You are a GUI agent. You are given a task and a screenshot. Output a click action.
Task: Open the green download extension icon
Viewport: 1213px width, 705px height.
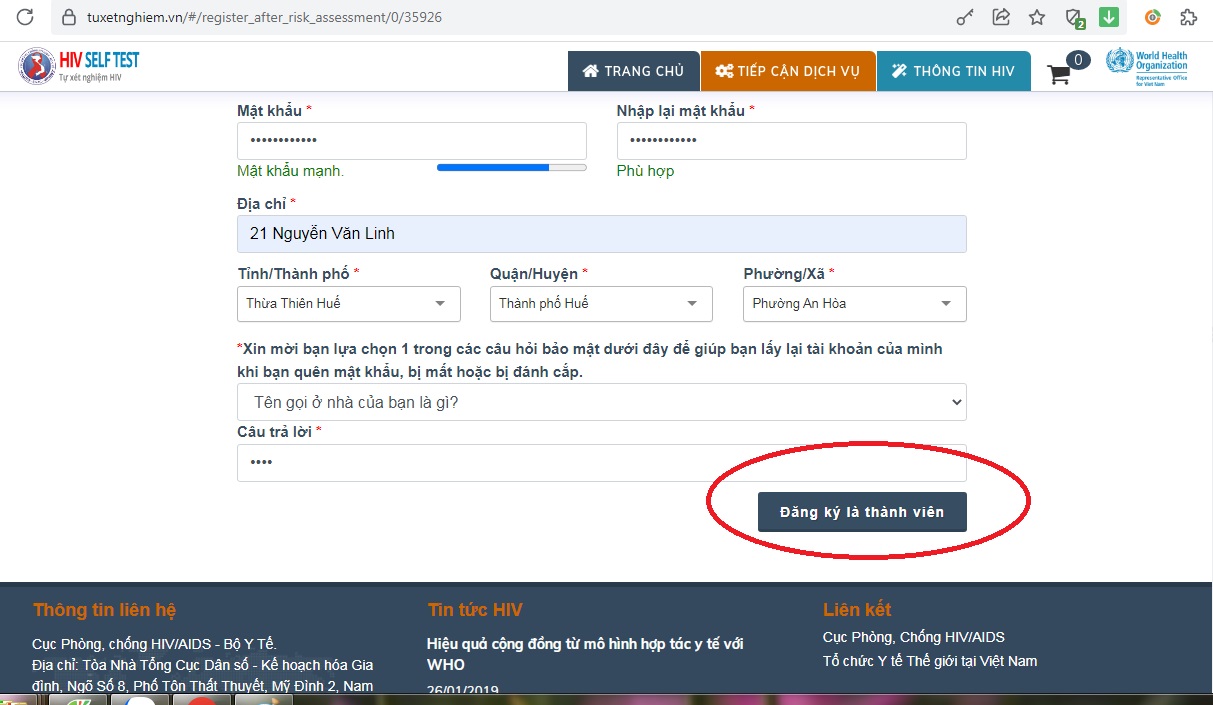pos(1108,17)
